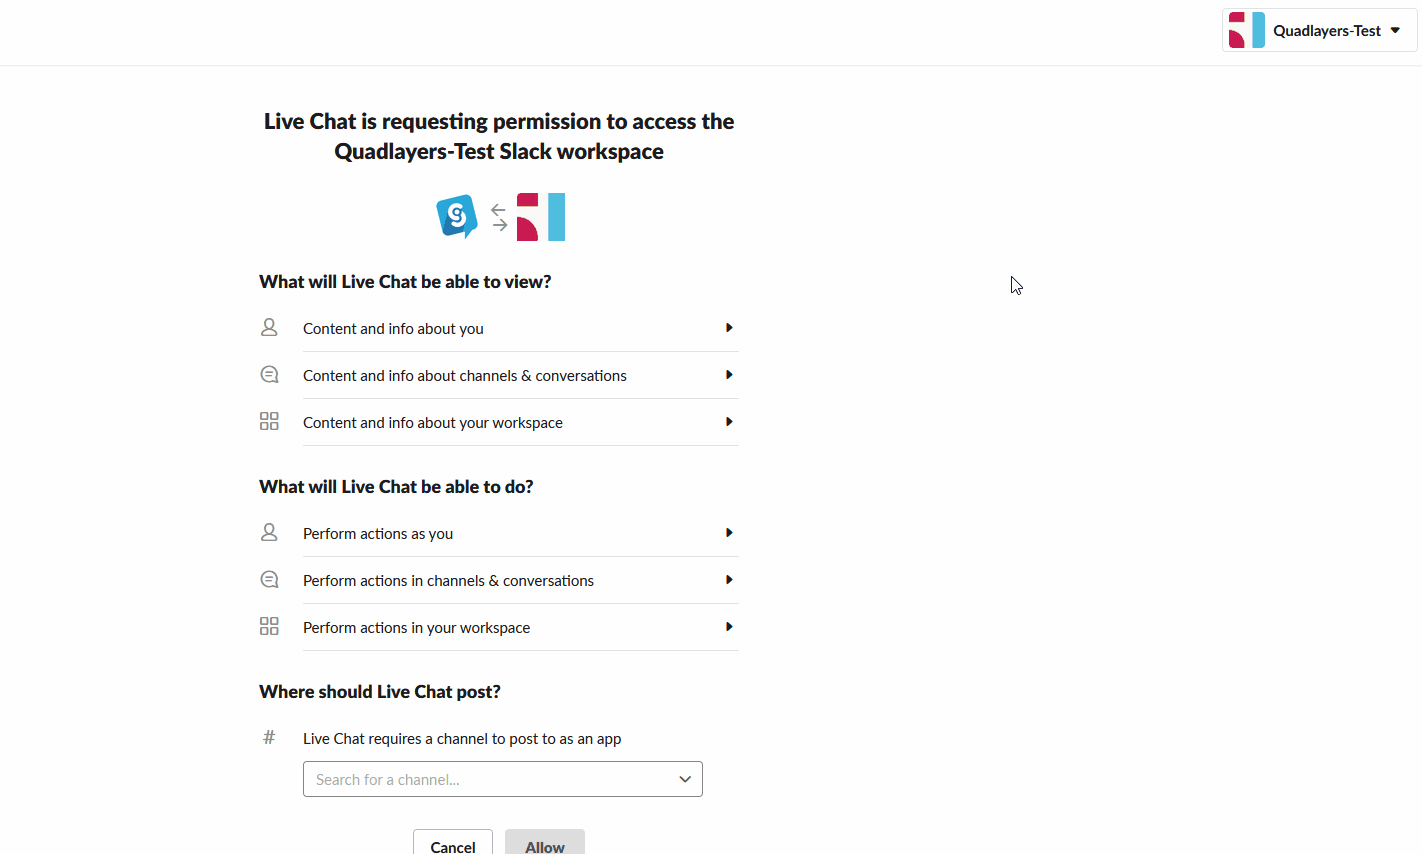Click the hash icon beside channel requirement
The image size is (1422, 854).
click(x=269, y=737)
